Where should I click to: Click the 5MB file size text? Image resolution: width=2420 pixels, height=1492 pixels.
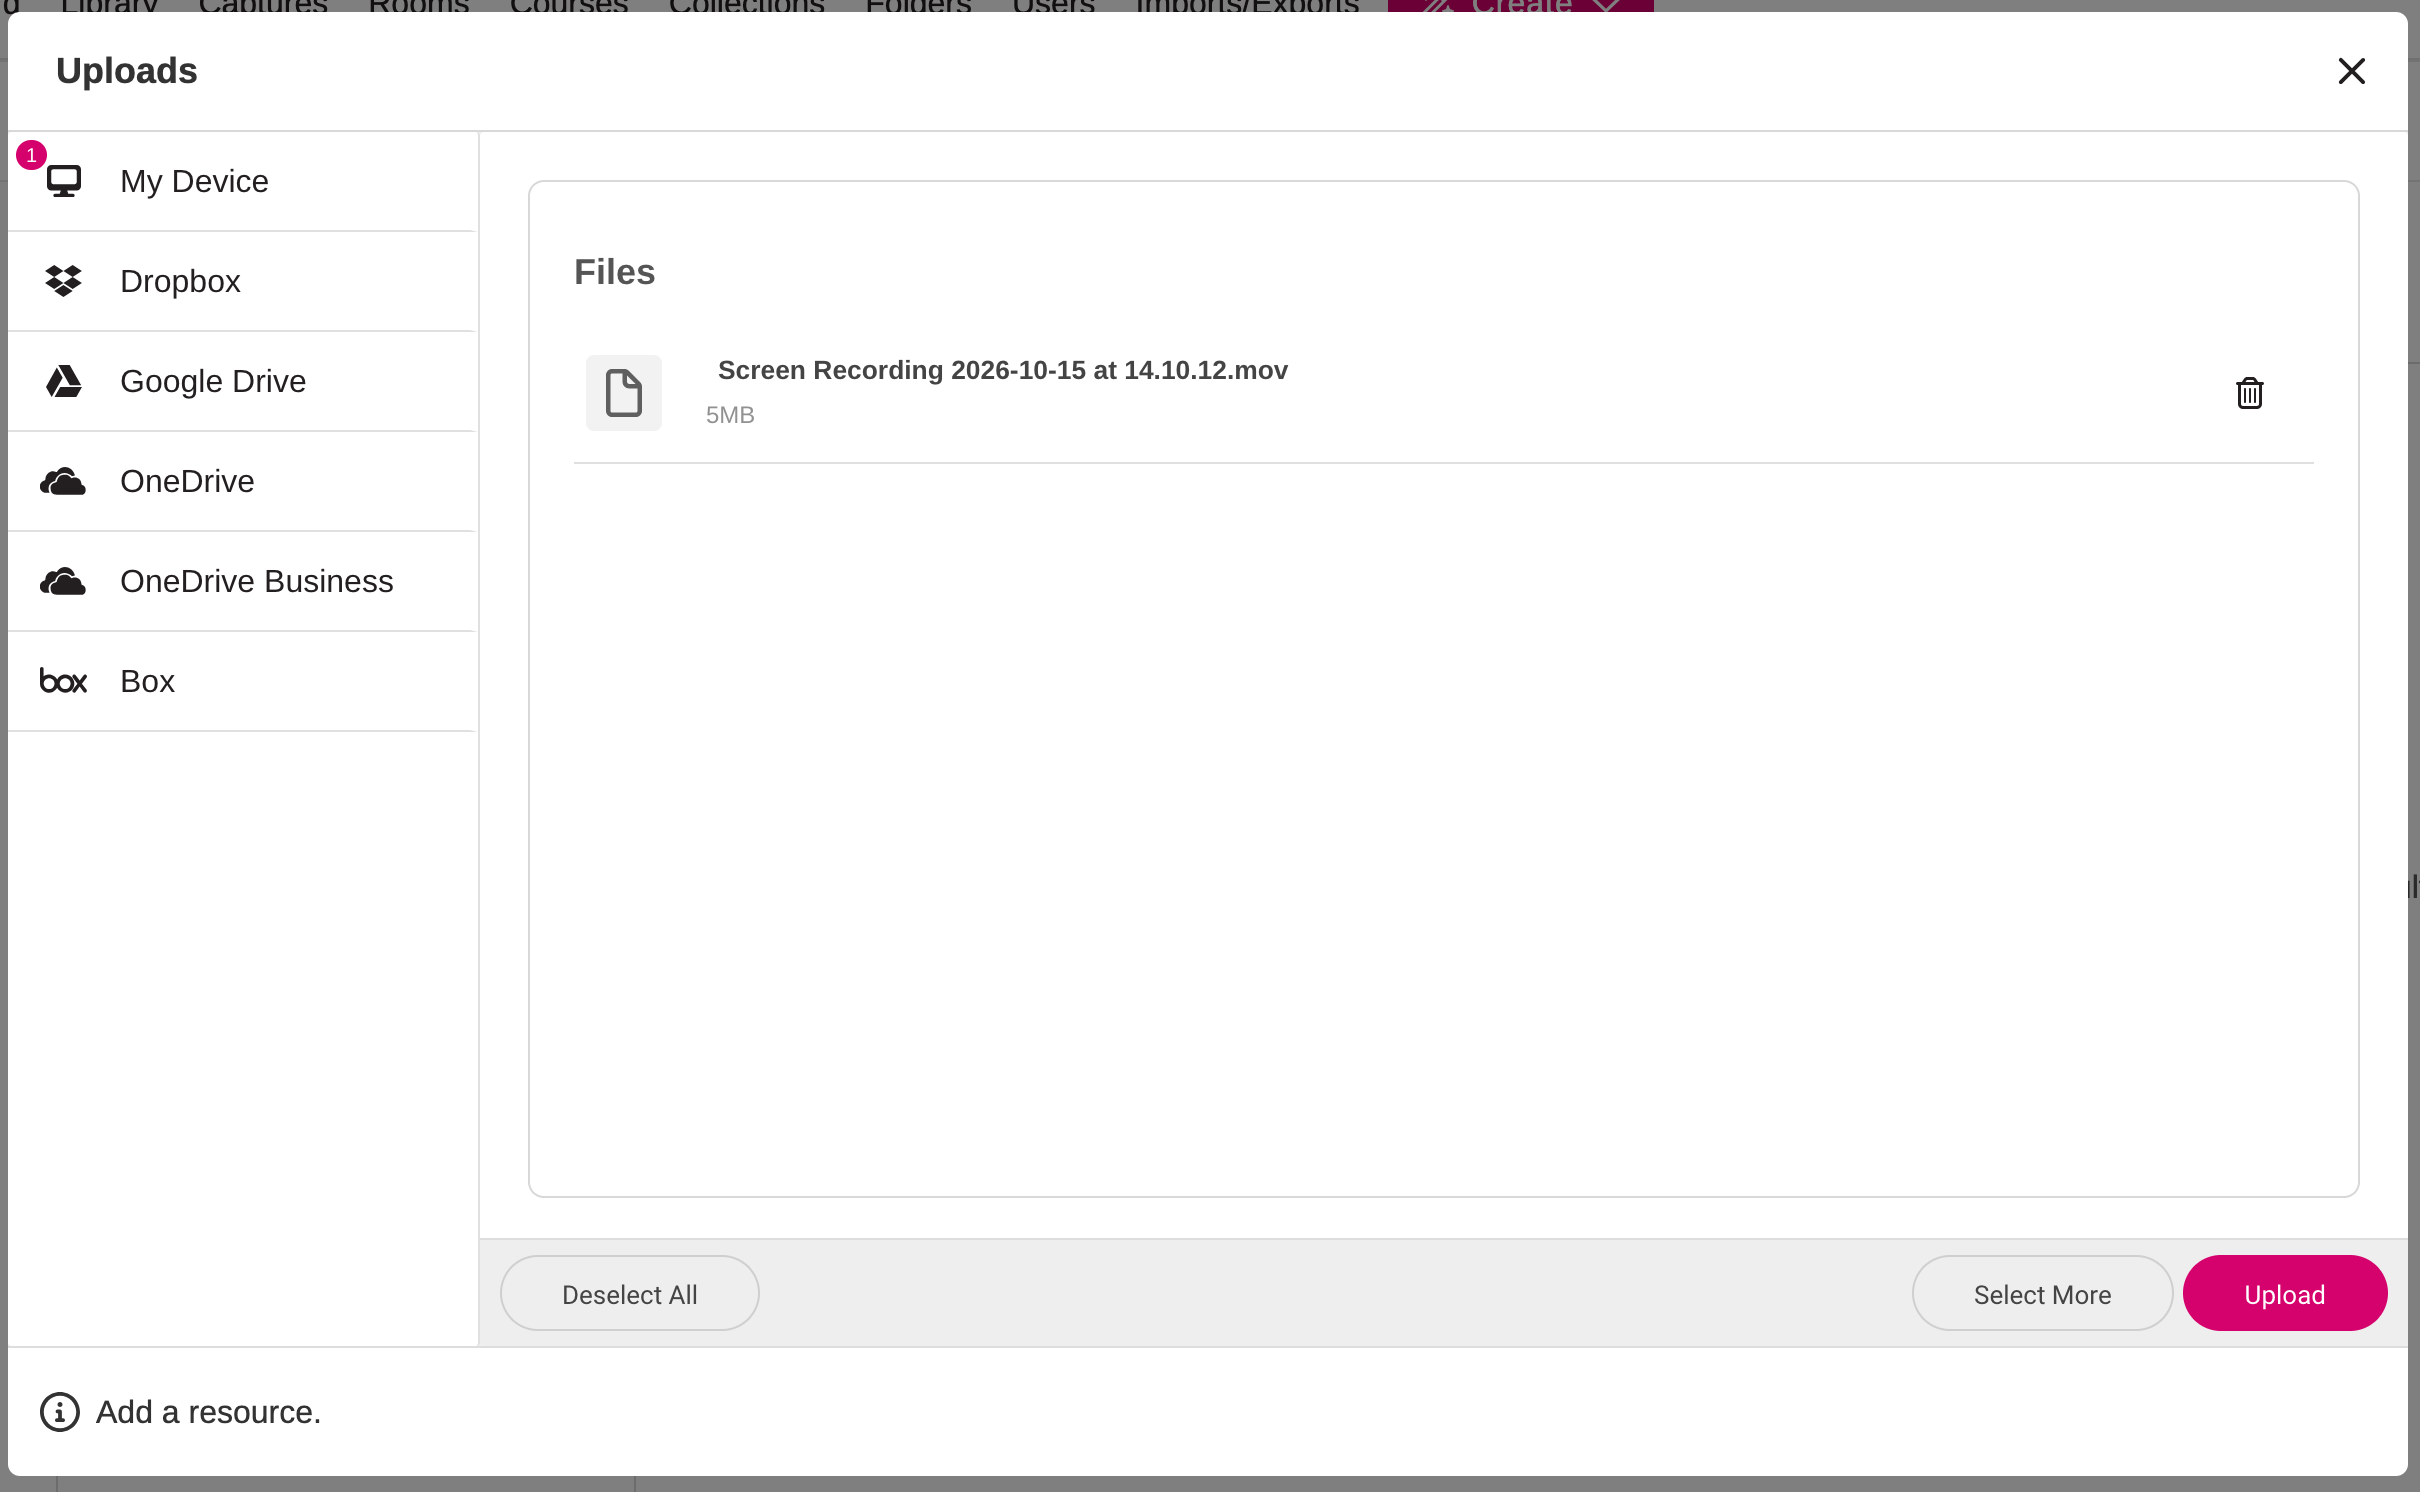point(730,415)
